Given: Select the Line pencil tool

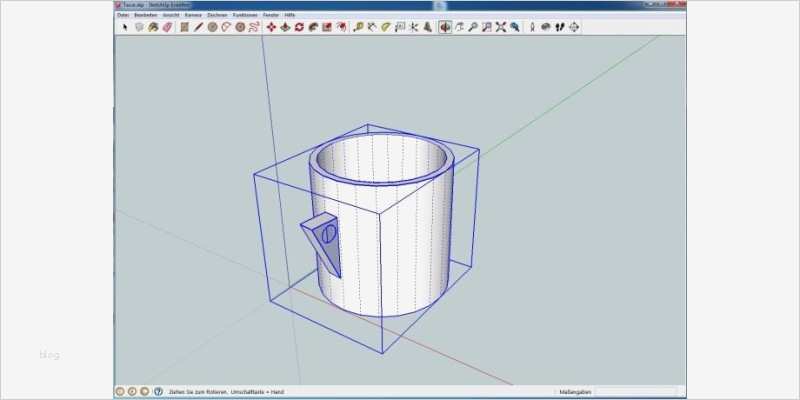Looking at the screenshot, I should coord(198,27).
